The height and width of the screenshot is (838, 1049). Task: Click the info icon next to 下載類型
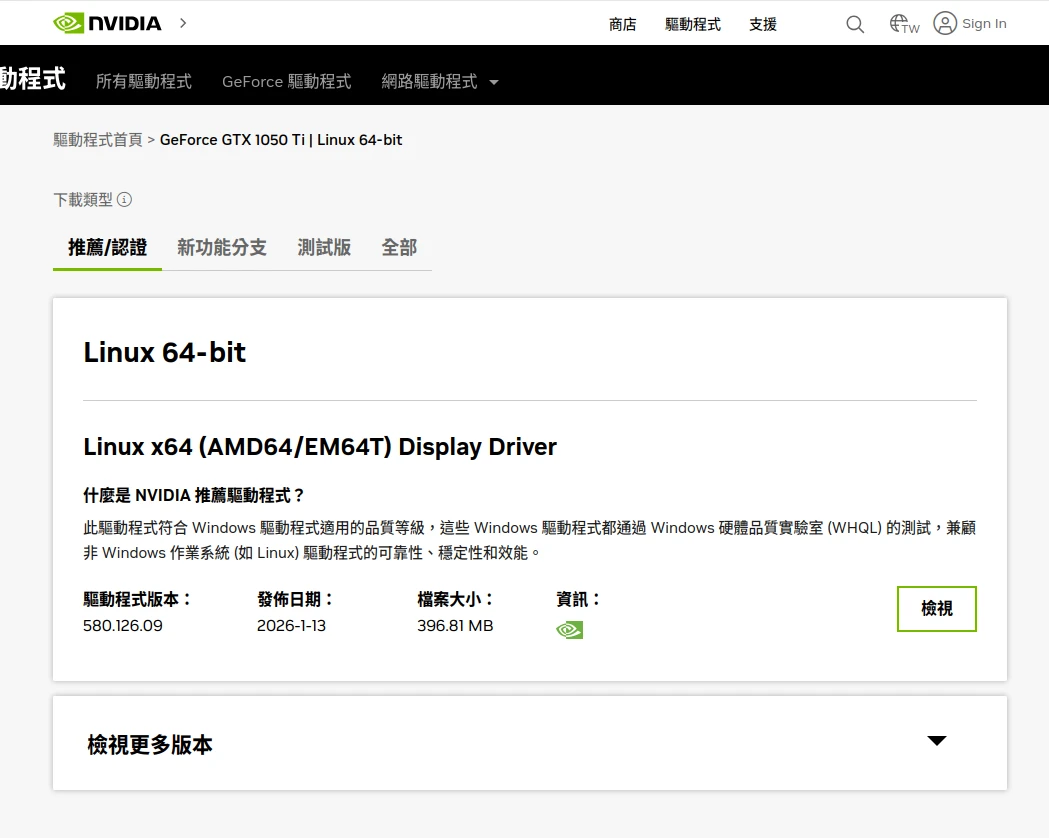[124, 199]
